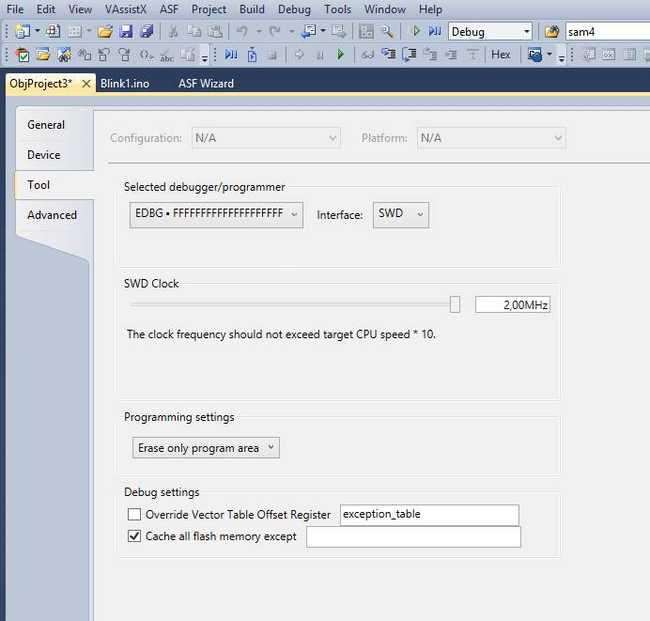
Task: Click the Open File folder icon
Action: coord(107,32)
